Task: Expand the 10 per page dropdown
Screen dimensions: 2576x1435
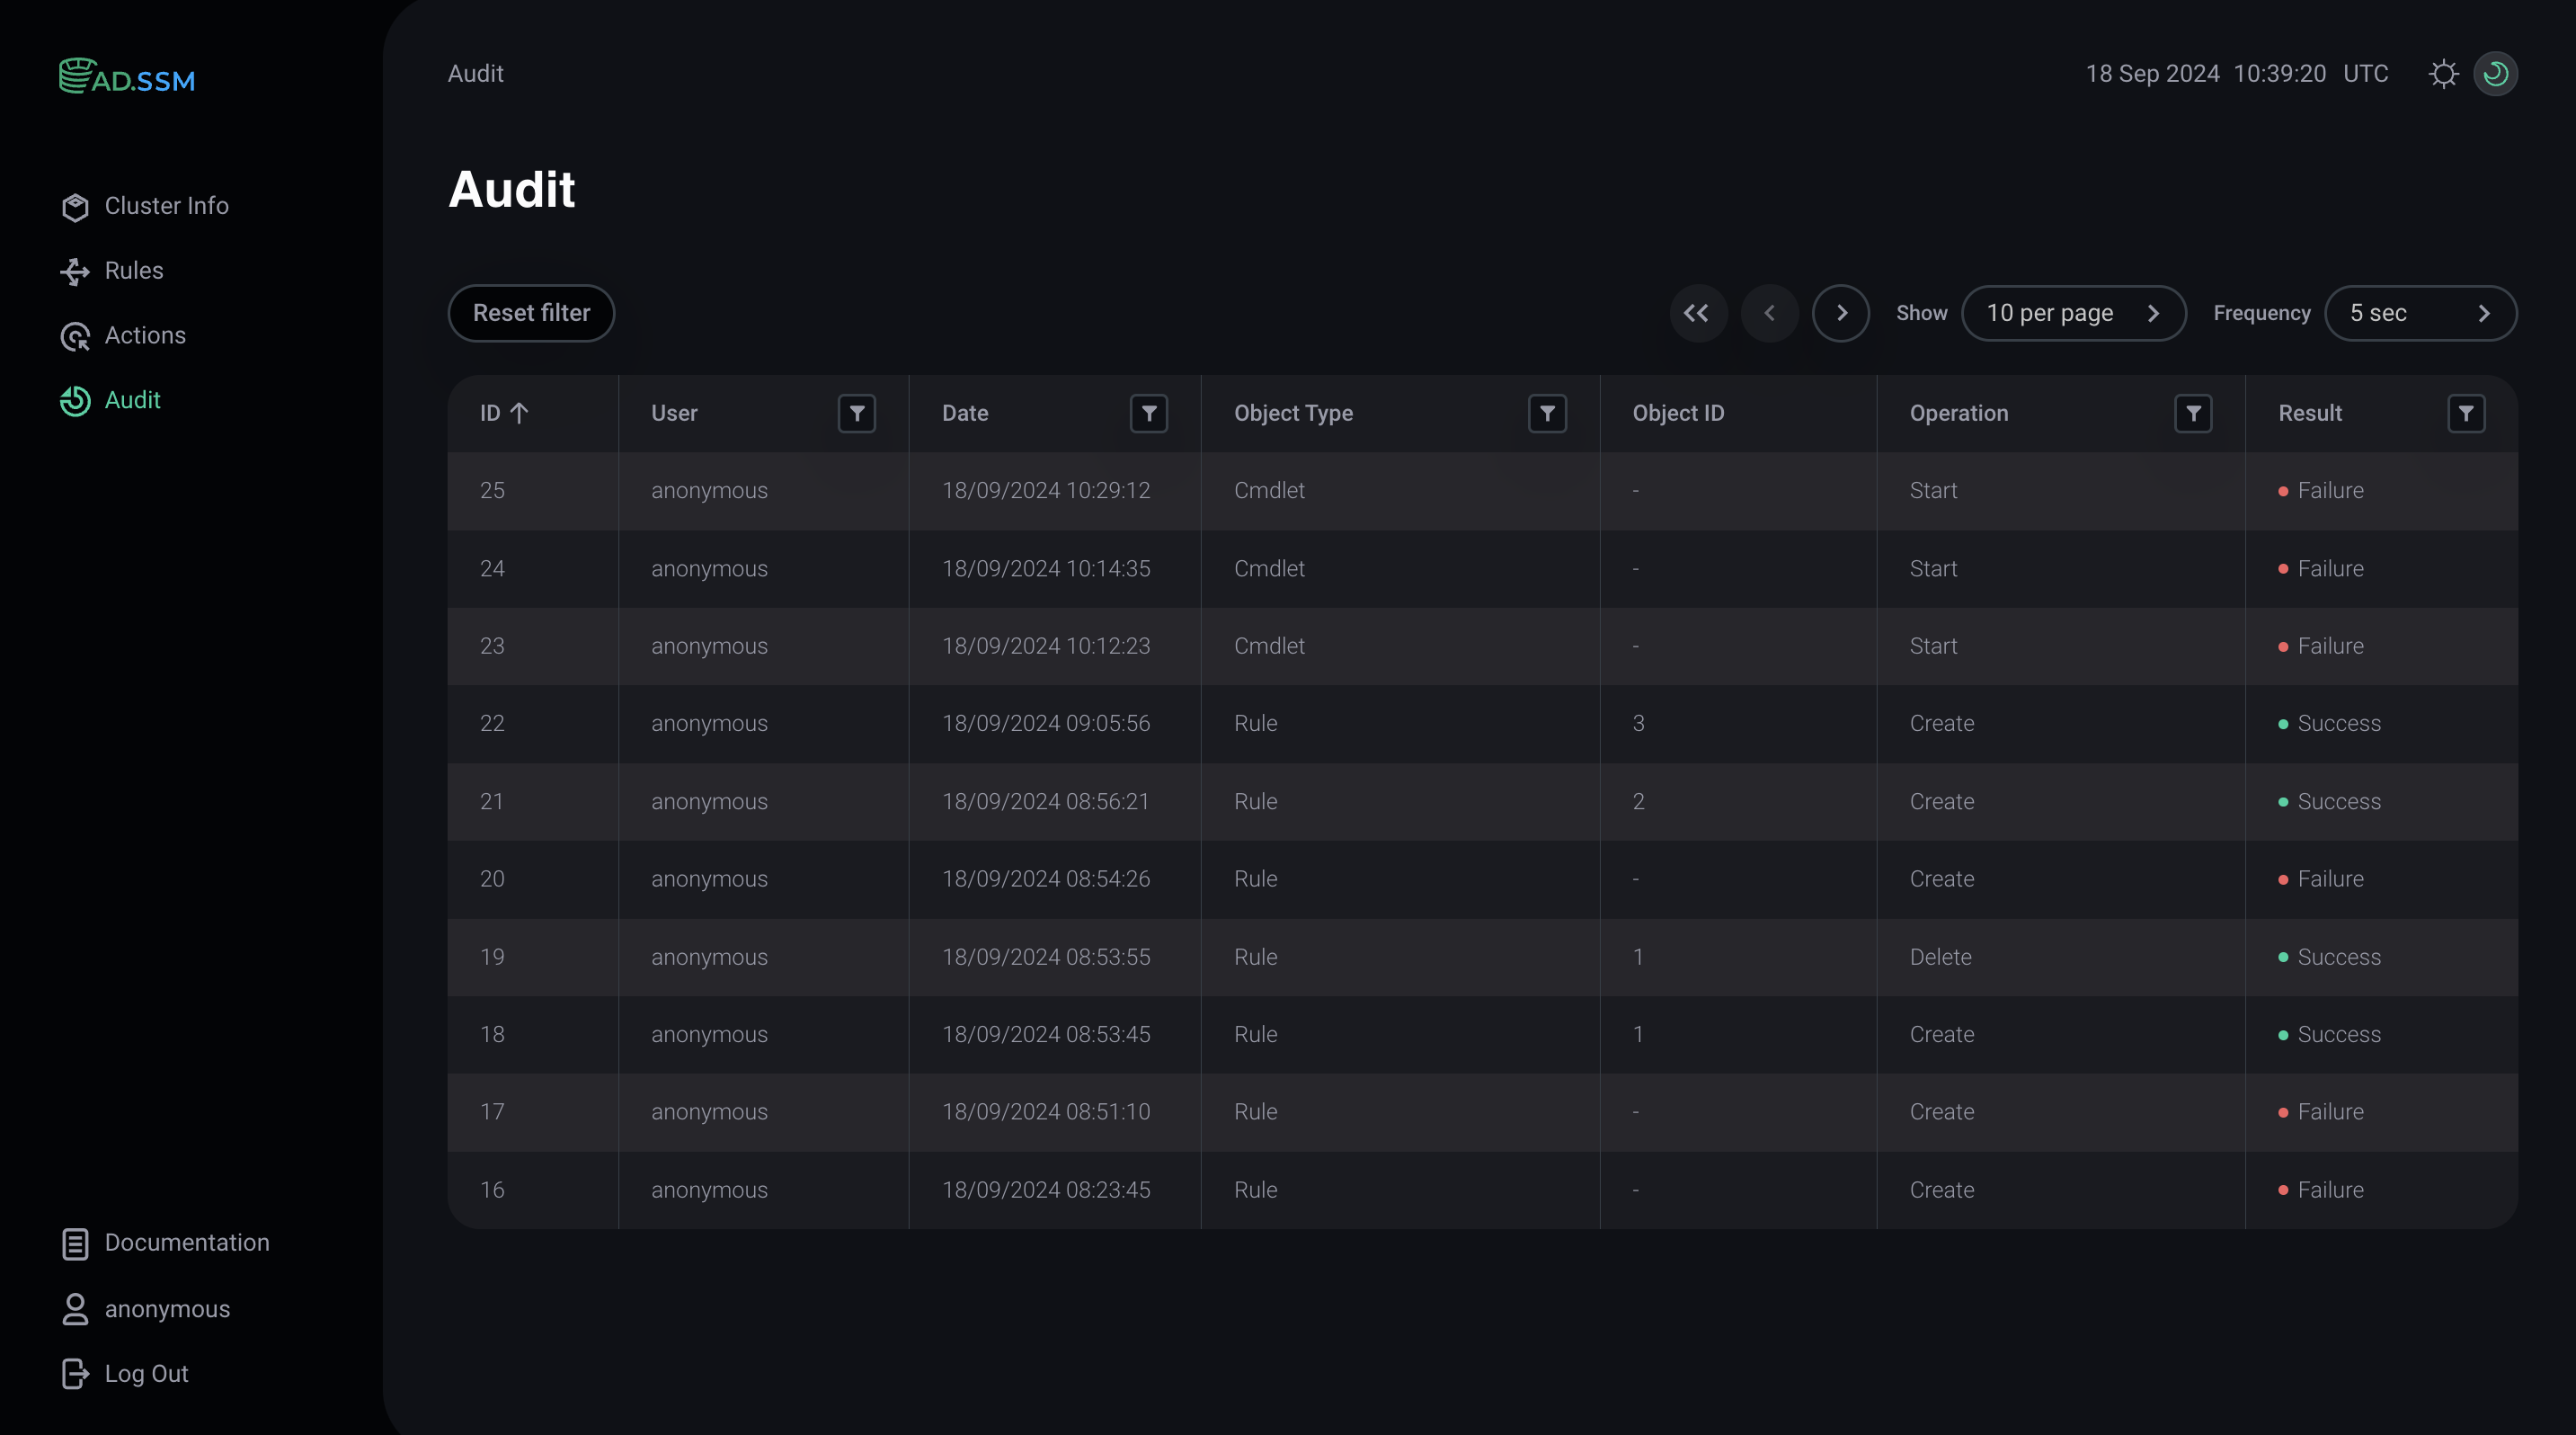Action: (2073, 313)
